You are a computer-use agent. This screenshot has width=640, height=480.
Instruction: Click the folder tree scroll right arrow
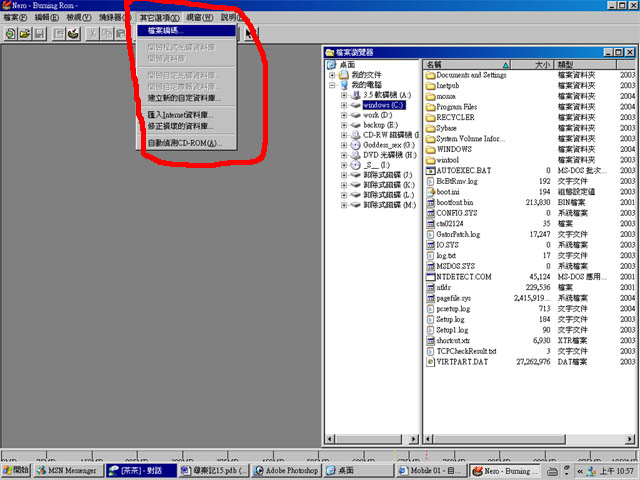click(413, 439)
